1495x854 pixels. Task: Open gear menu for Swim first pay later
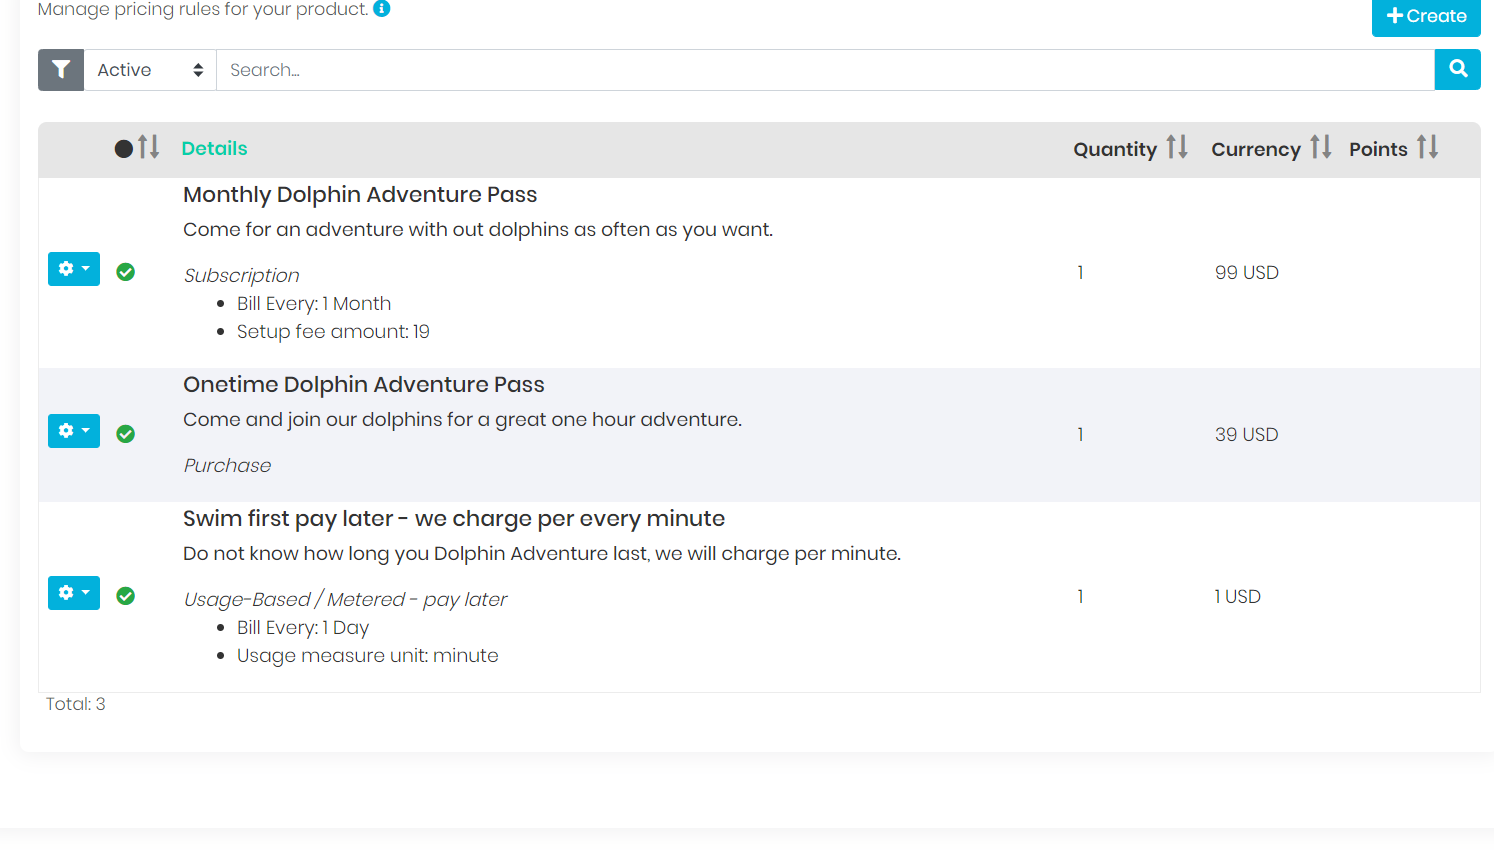[x=74, y=593]
